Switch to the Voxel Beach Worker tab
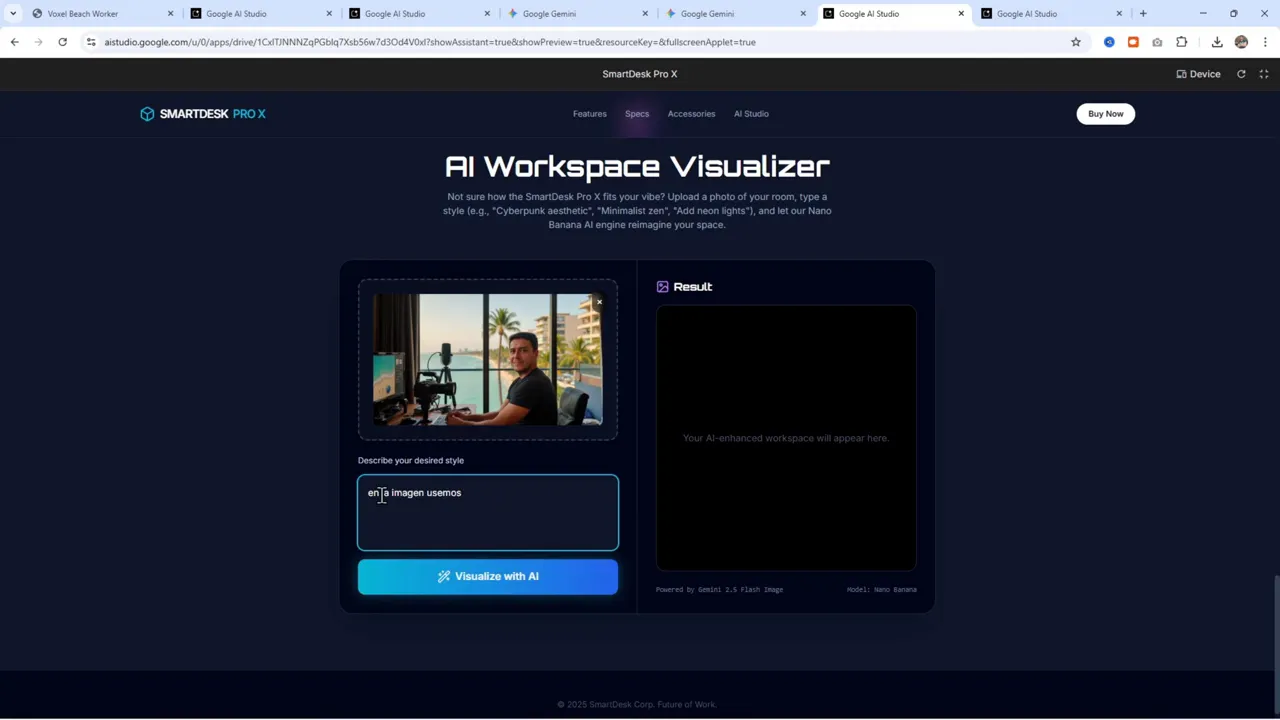This screenshot has height=720, width=1280. click(83, 13)
